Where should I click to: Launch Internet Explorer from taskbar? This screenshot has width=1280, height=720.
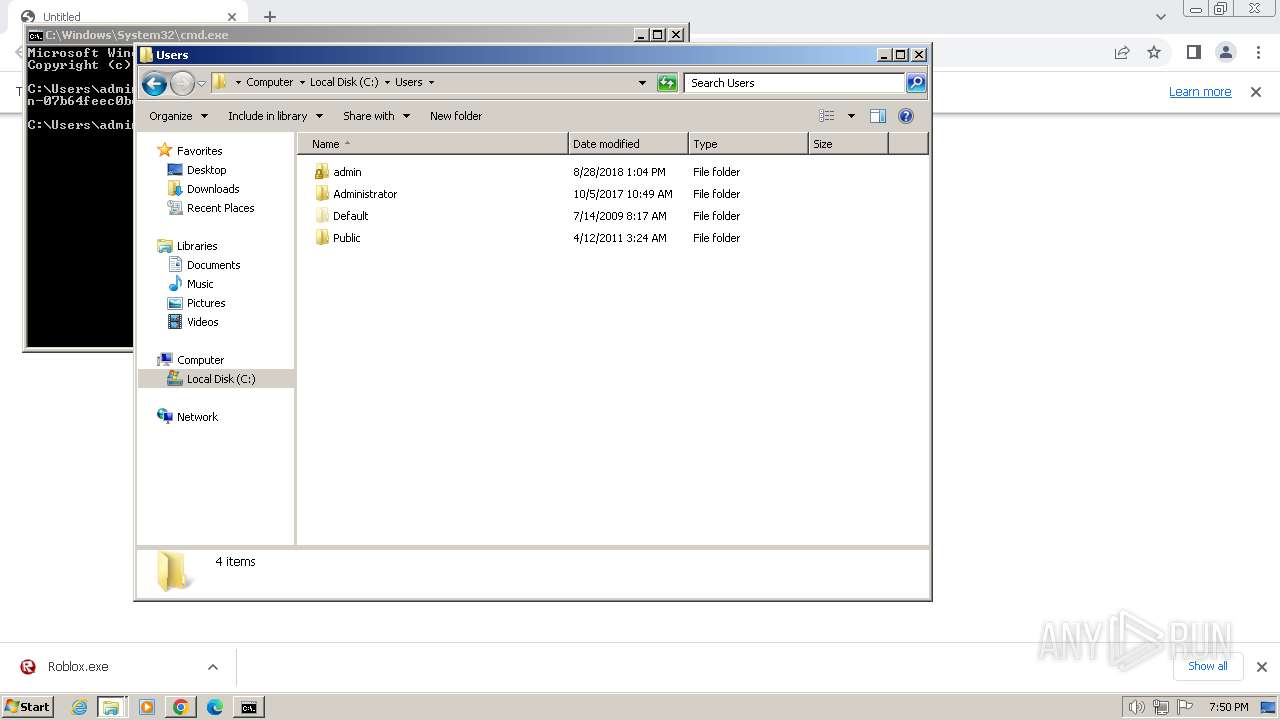click(80, 707)
